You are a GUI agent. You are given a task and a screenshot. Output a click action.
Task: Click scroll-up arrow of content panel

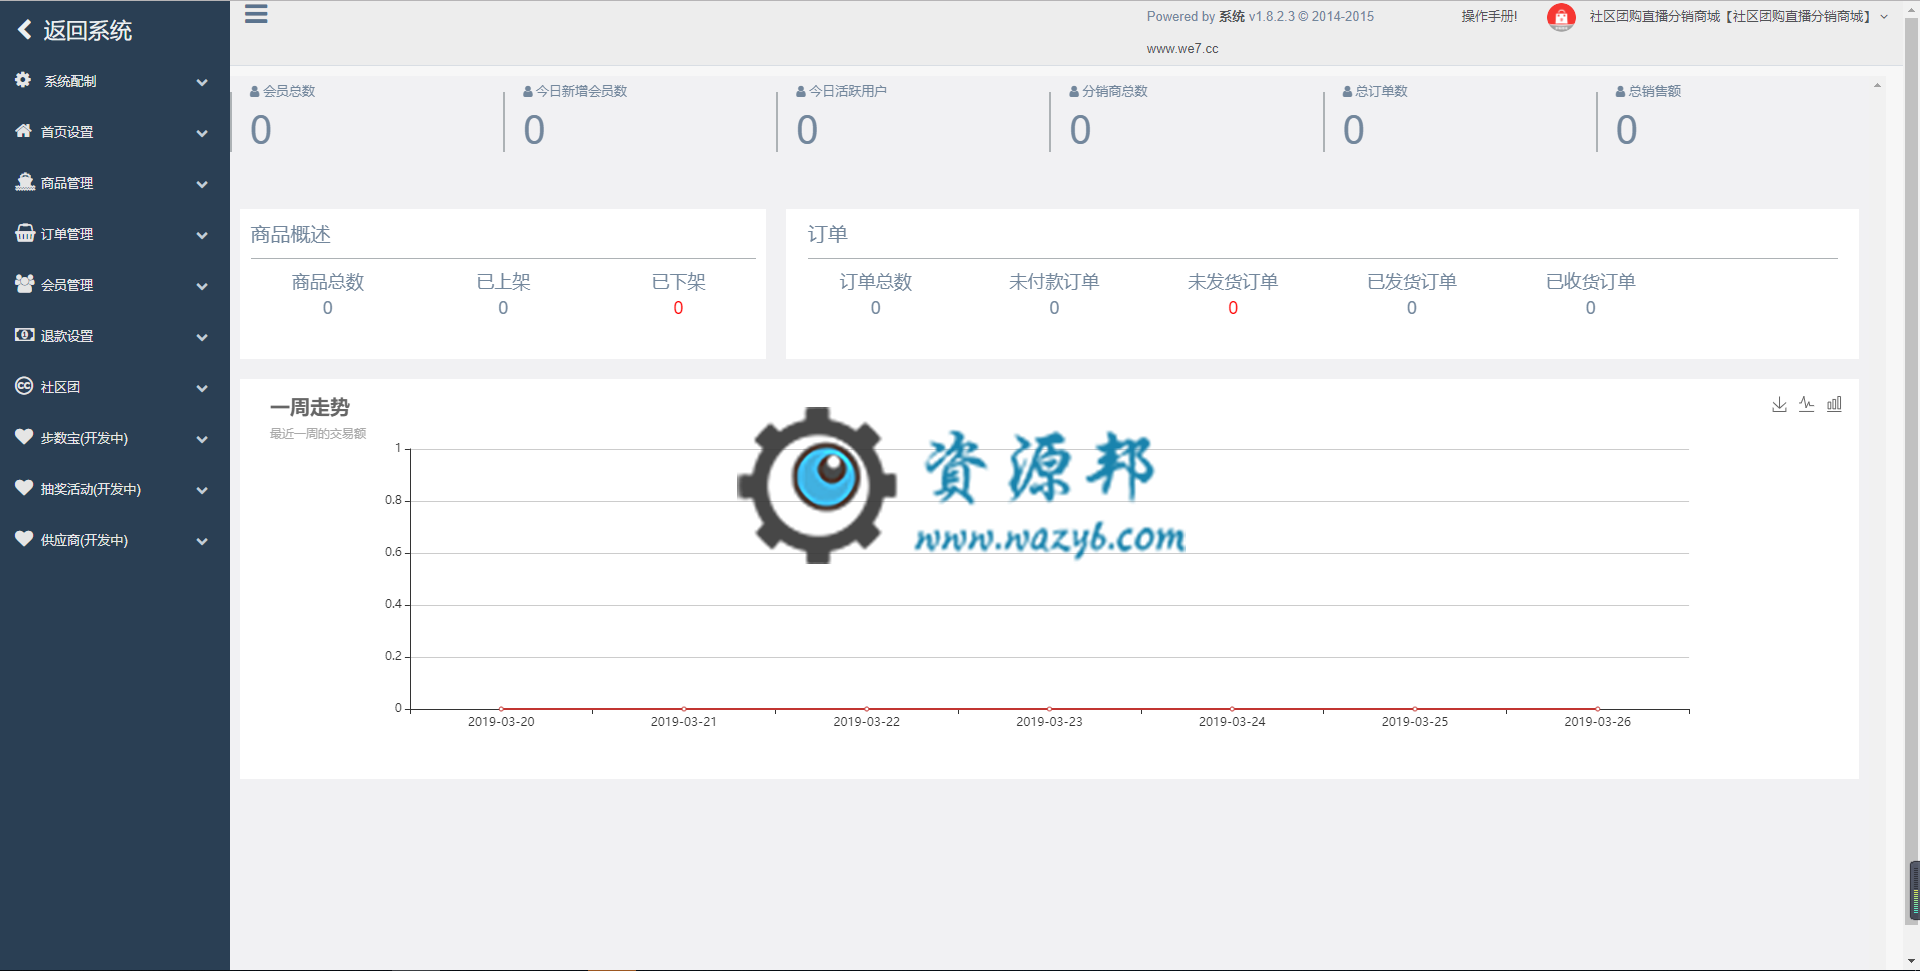tap(1877, 86)
